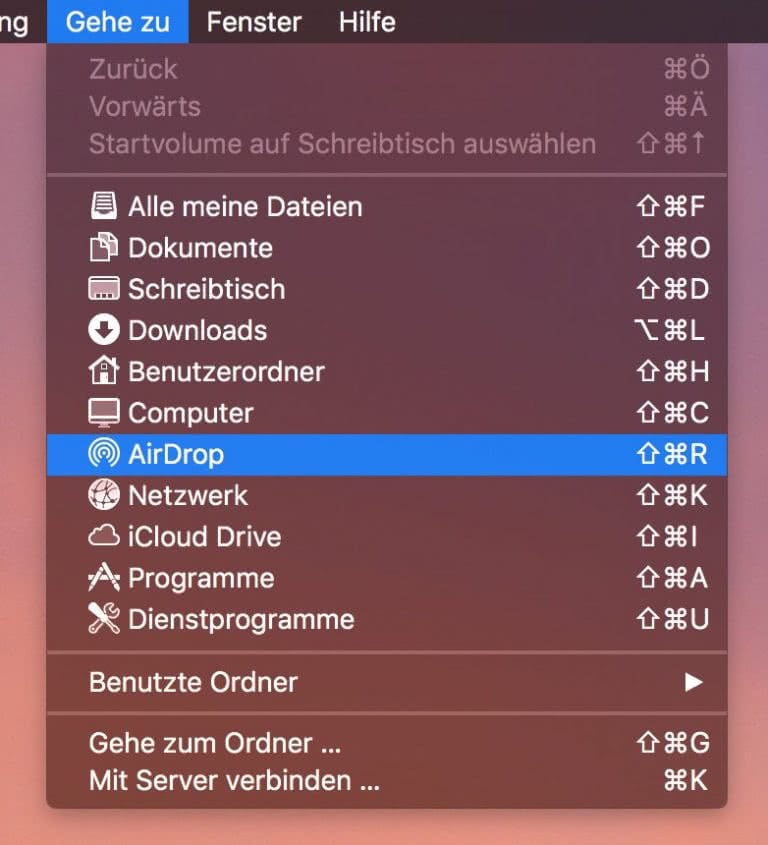Select the iCloud Drive cloud icon

coord(103,537)
